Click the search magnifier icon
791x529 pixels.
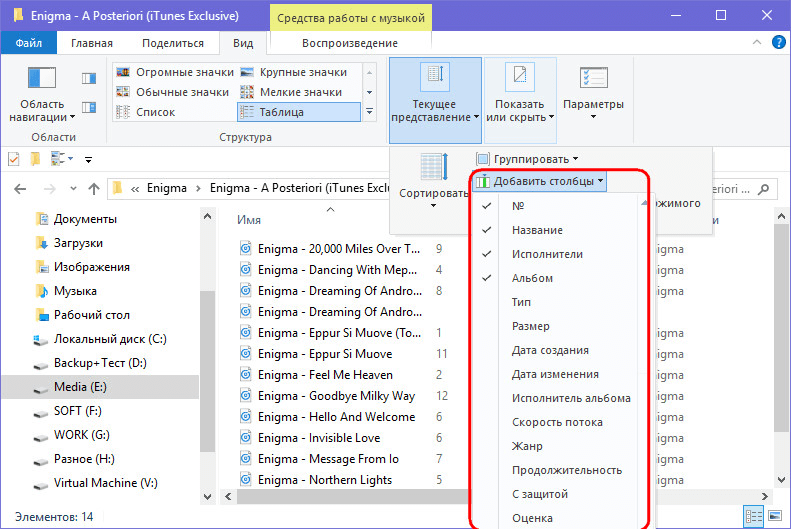pos(764,189)
